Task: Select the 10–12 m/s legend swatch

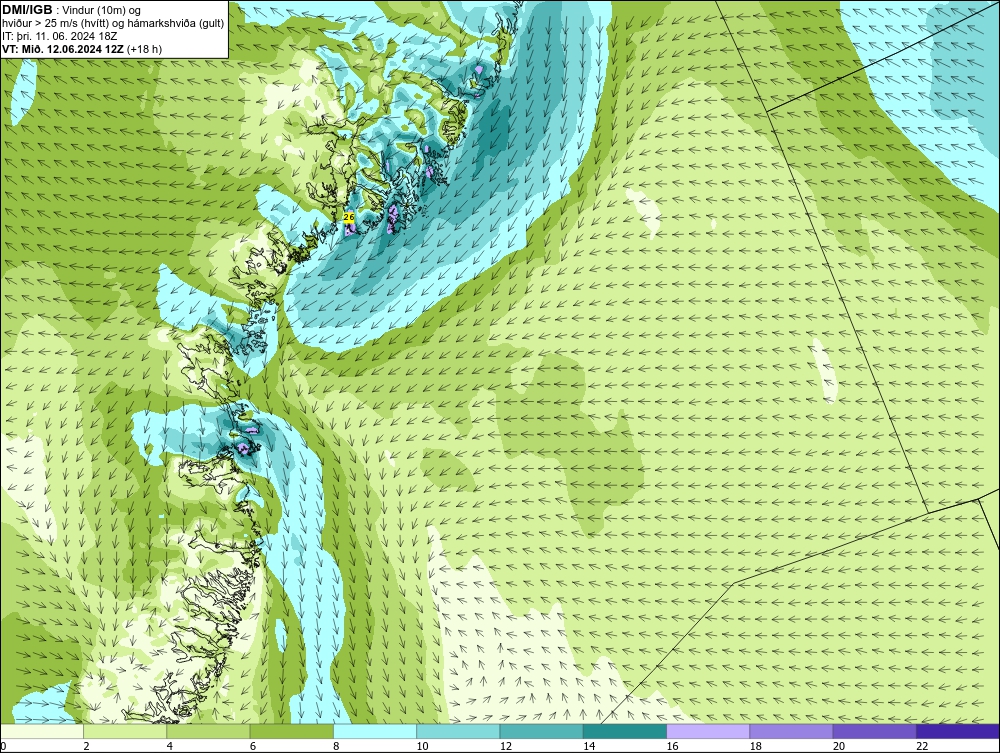Action: (x=458, y=731)
